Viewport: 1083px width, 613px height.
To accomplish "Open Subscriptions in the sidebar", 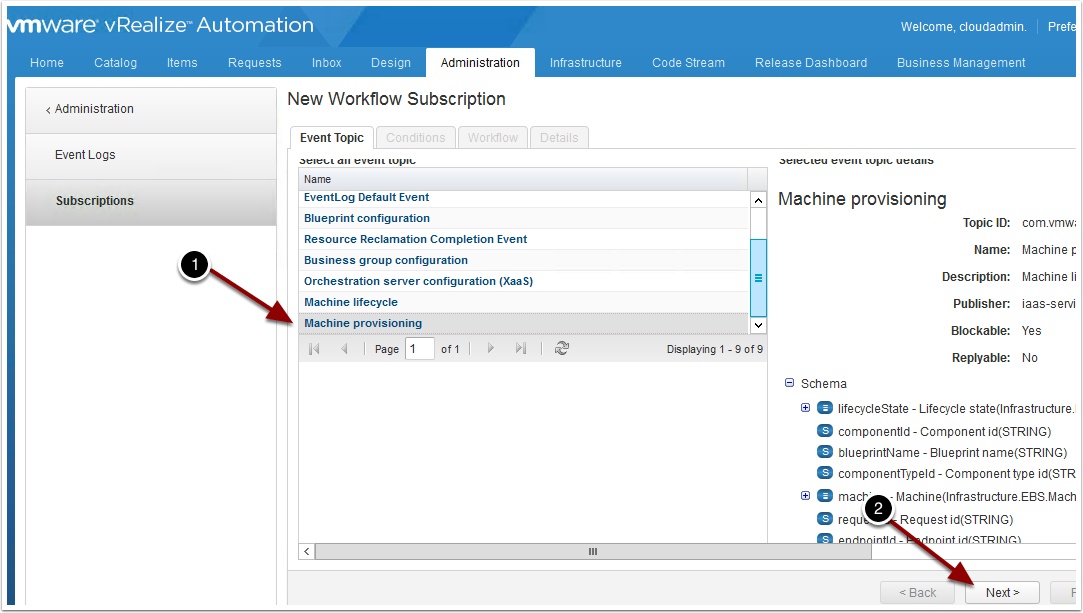I will point(151,202).
